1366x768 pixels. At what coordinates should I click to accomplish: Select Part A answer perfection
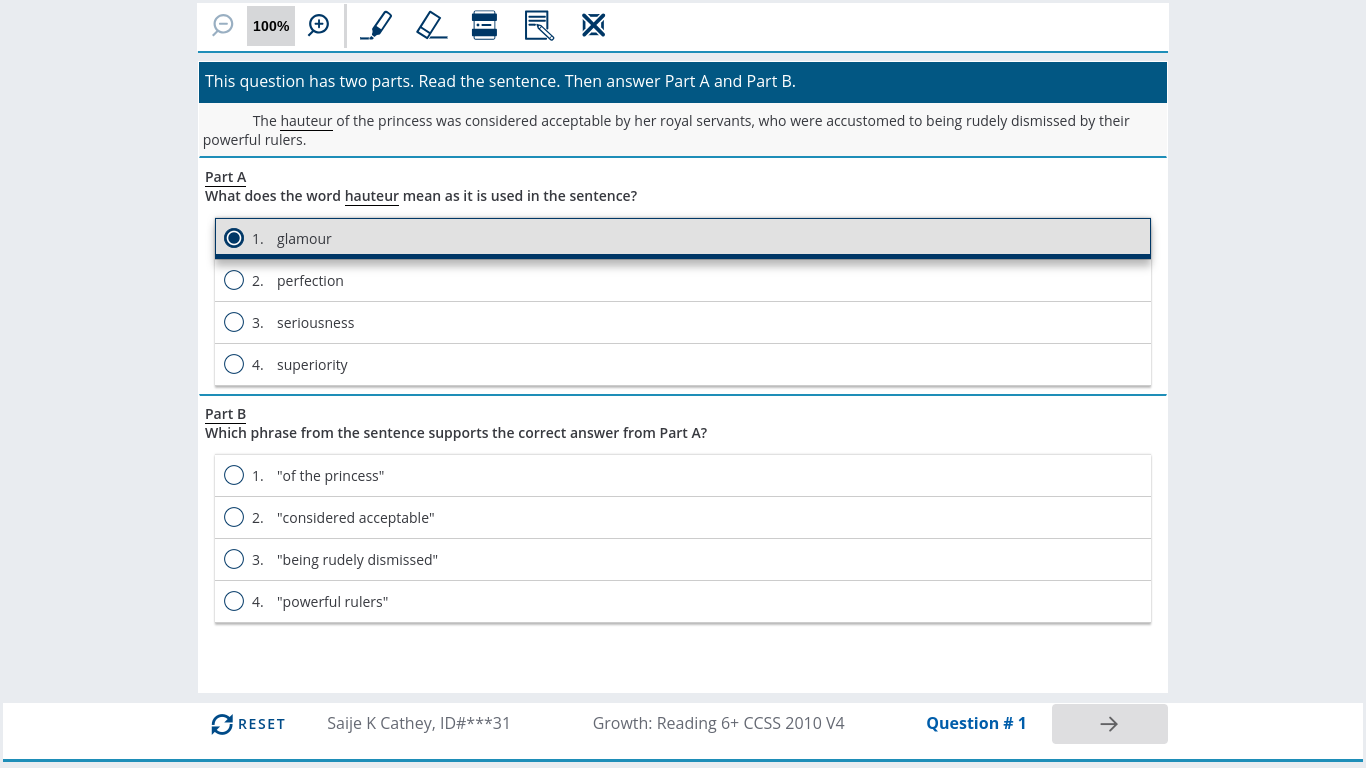(683, 281)
